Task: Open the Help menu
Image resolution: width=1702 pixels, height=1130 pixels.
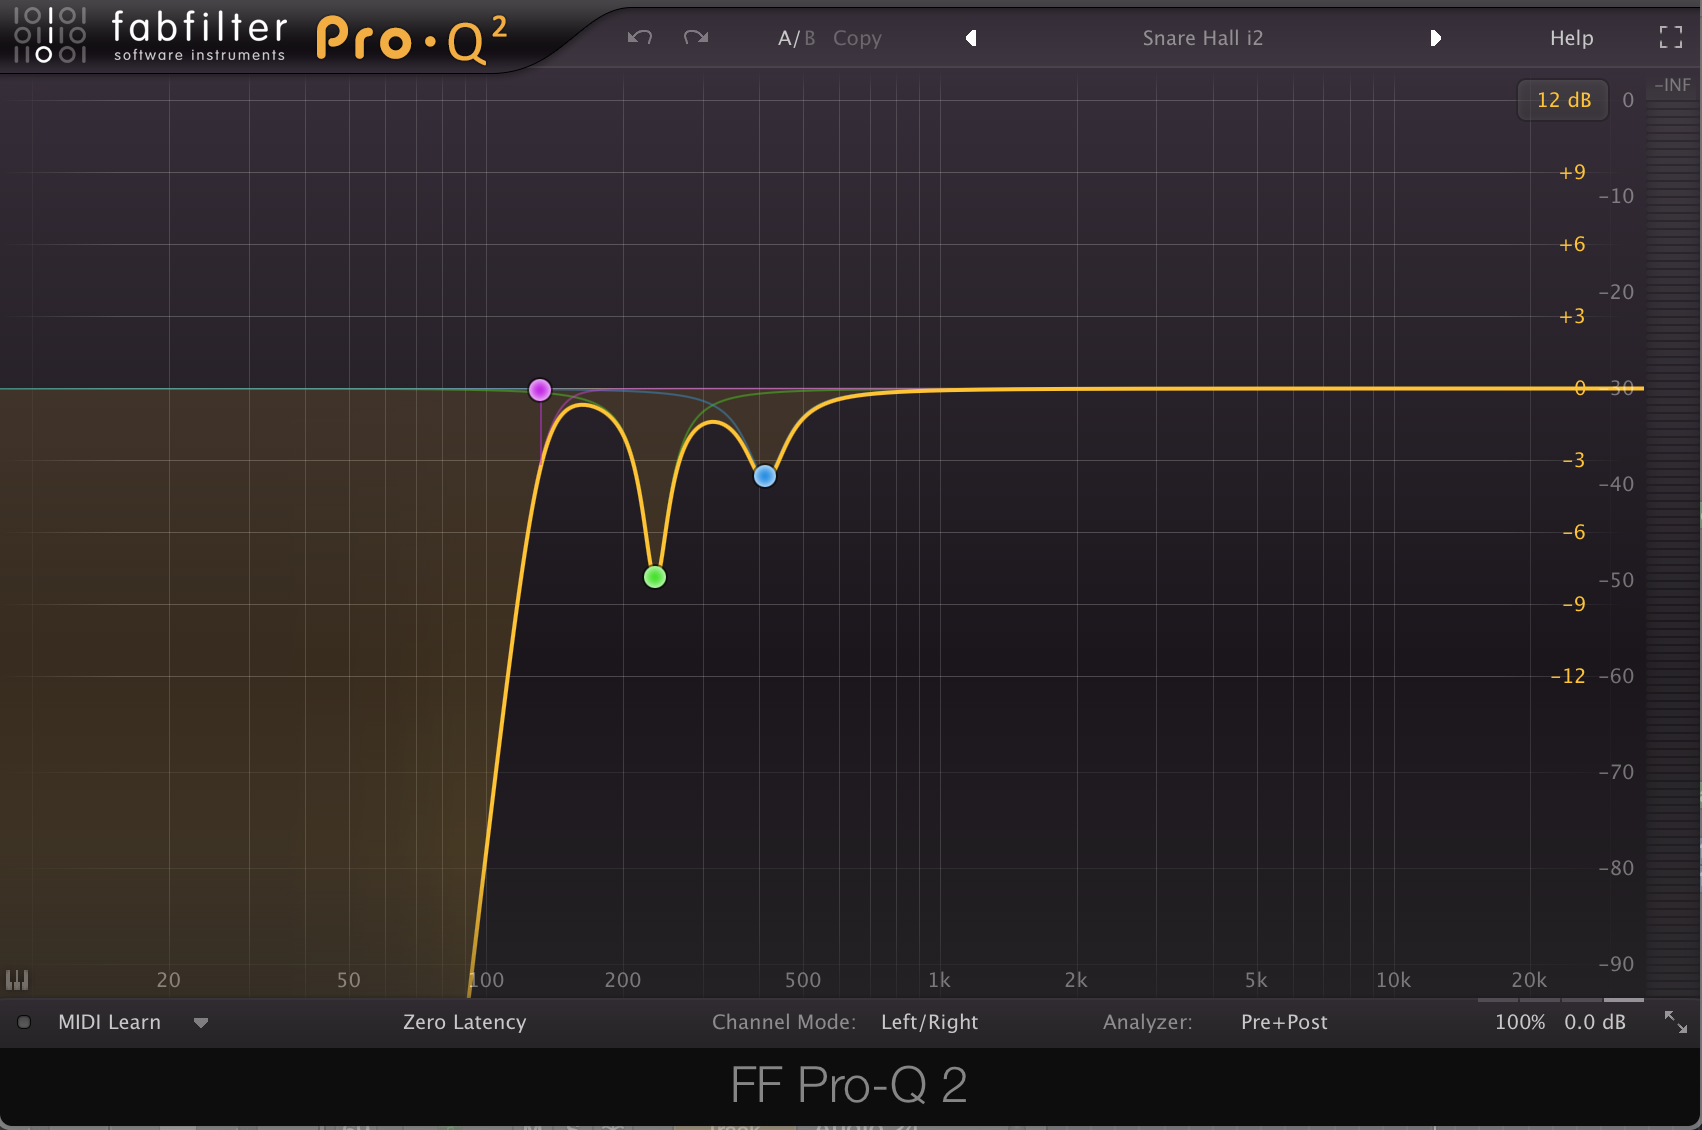Action: 1571,38
